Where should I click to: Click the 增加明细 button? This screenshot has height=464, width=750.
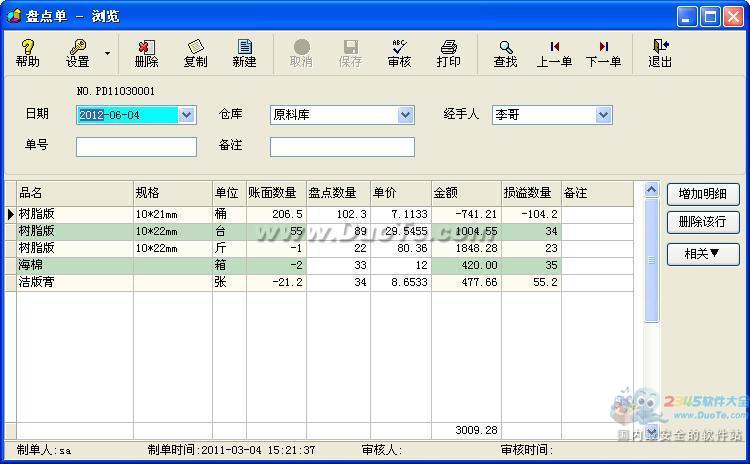(x=703, y=194)
